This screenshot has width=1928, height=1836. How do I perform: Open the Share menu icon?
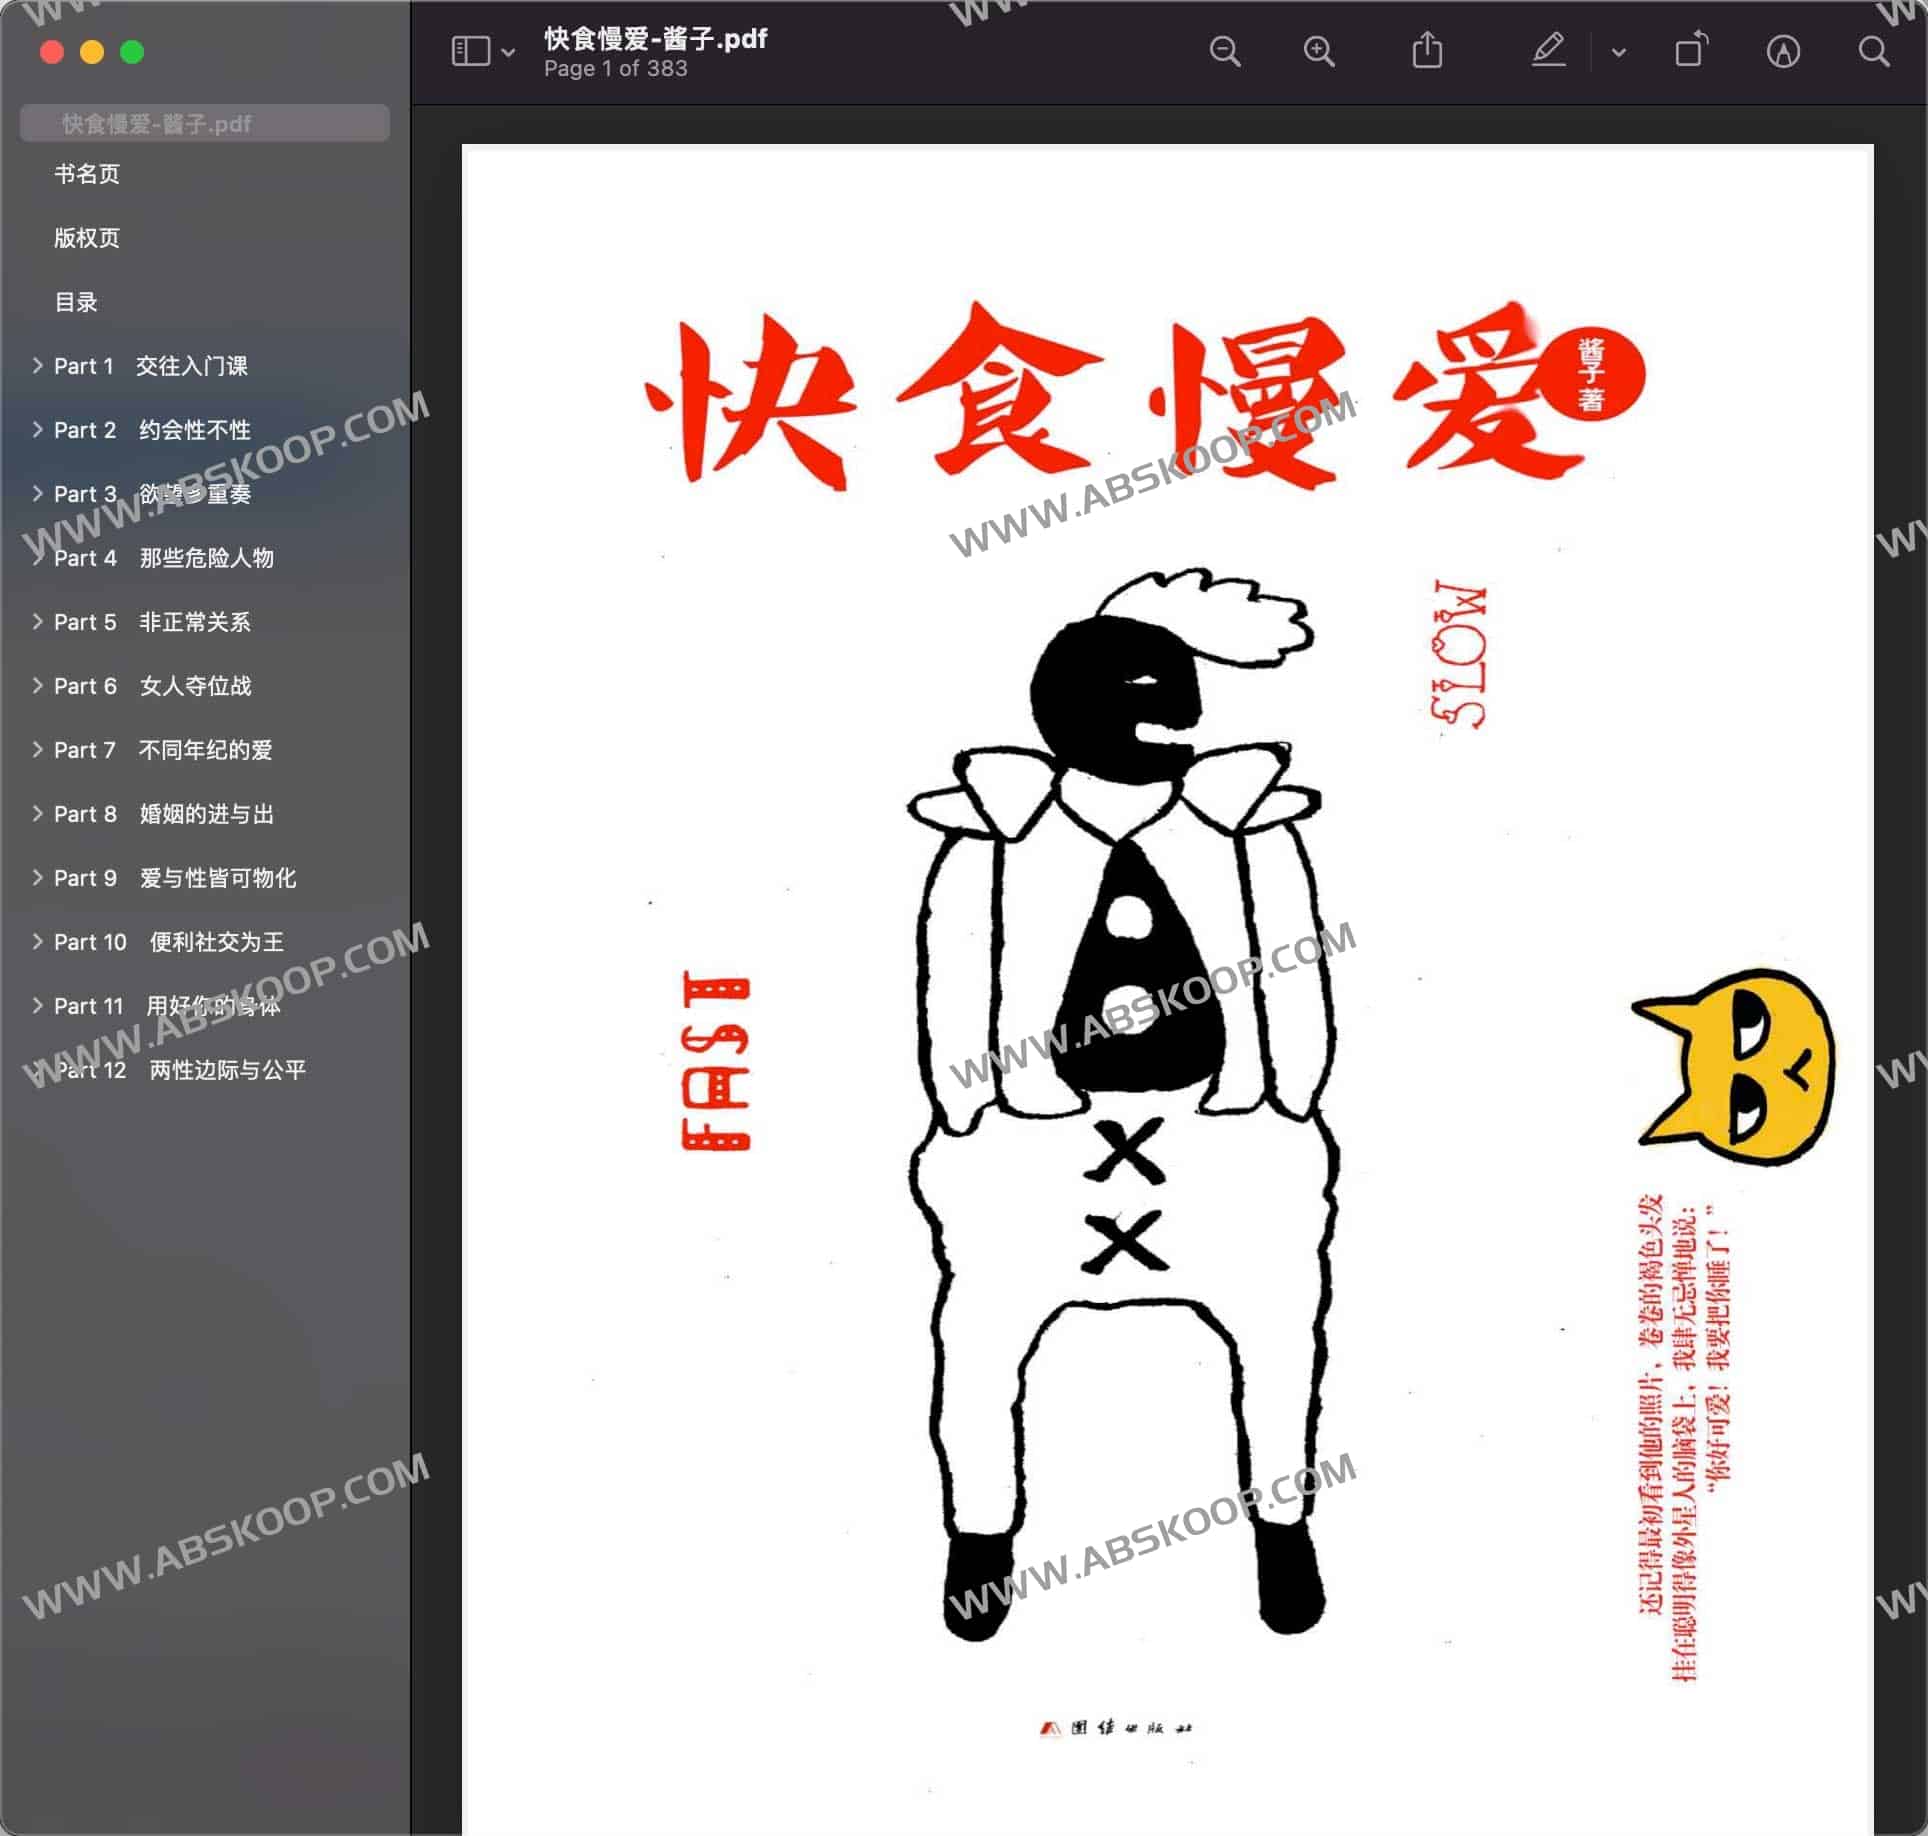[1427, 51]
